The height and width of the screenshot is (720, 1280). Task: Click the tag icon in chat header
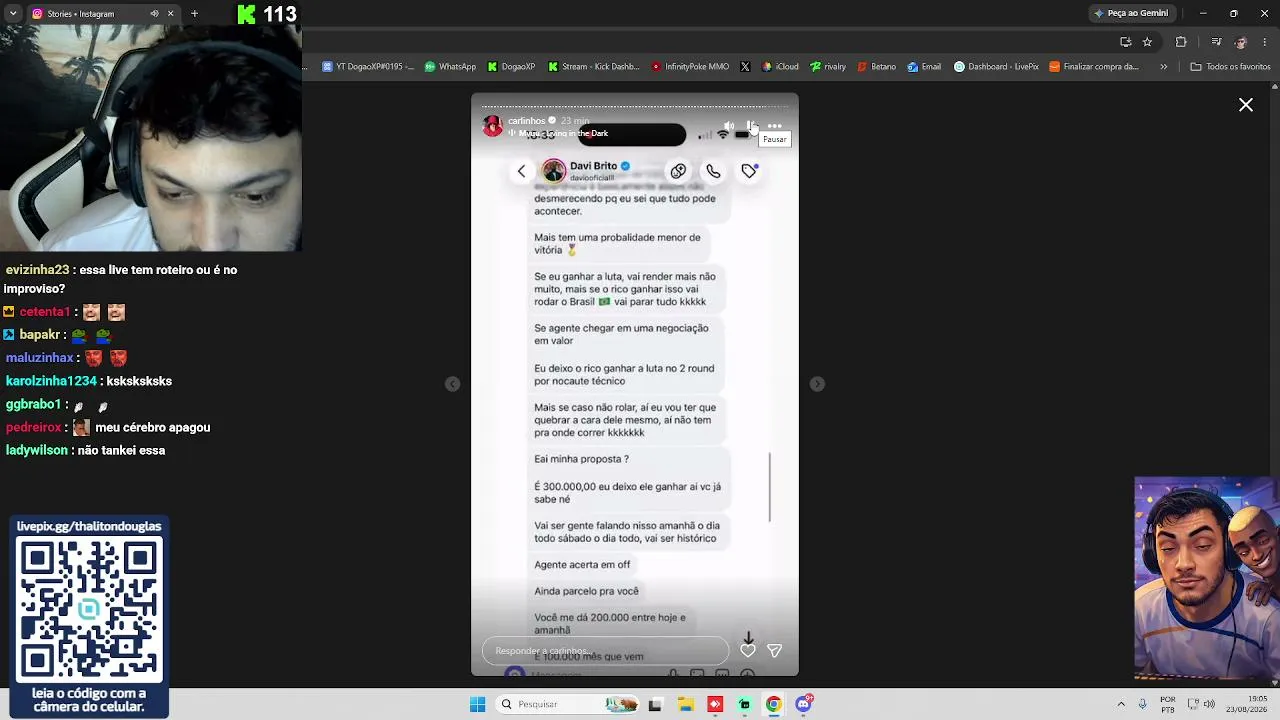(749, 171)
